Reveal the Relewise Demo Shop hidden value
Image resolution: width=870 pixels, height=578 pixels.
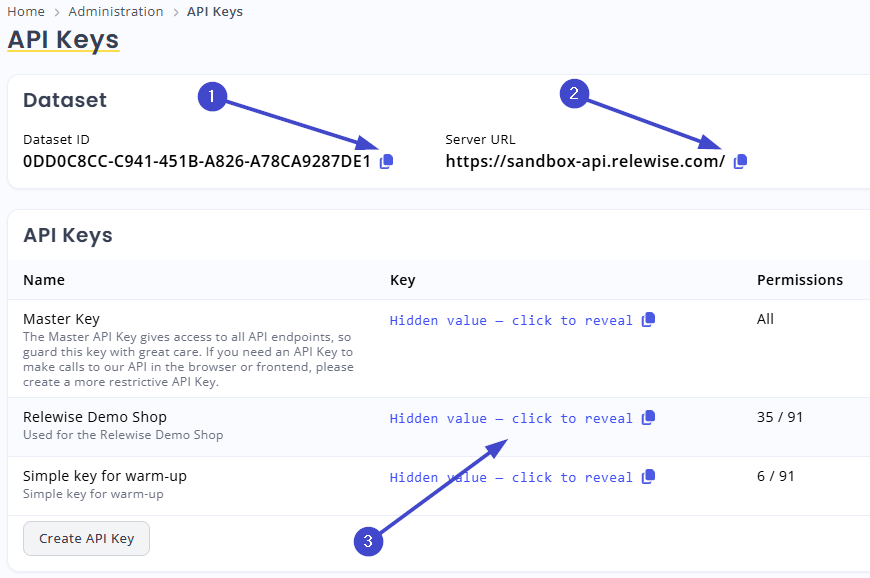[x=510, y=418]
